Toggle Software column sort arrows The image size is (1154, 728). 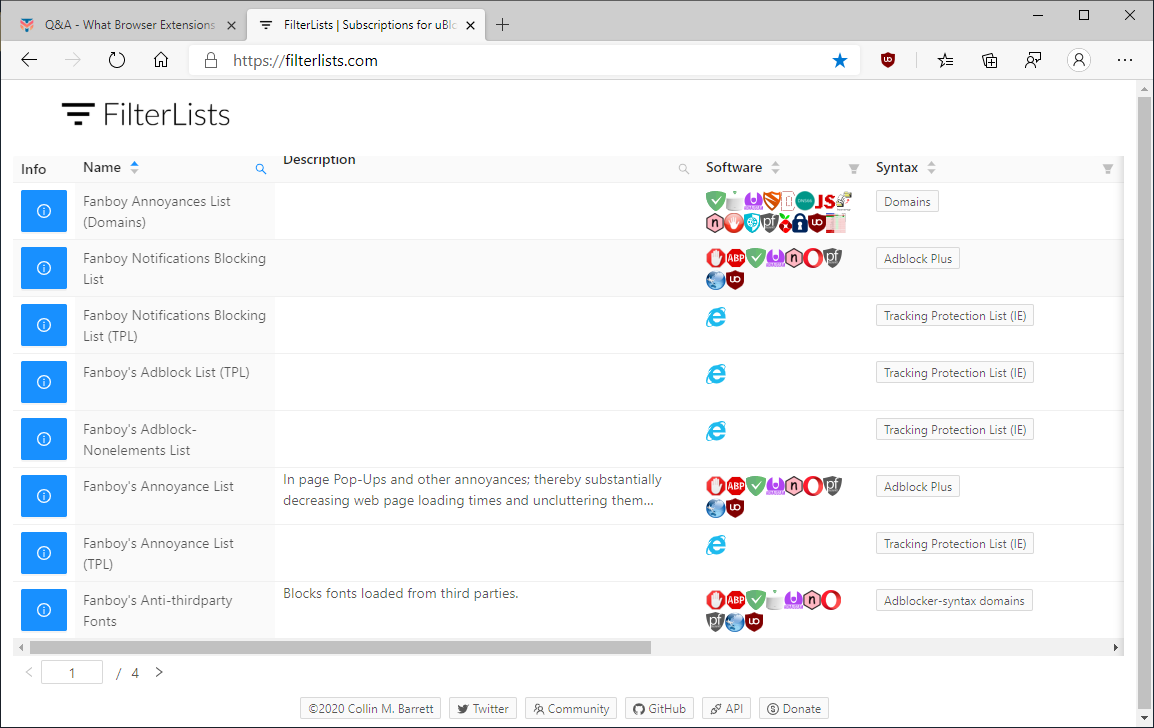click(x=775, y=167)
